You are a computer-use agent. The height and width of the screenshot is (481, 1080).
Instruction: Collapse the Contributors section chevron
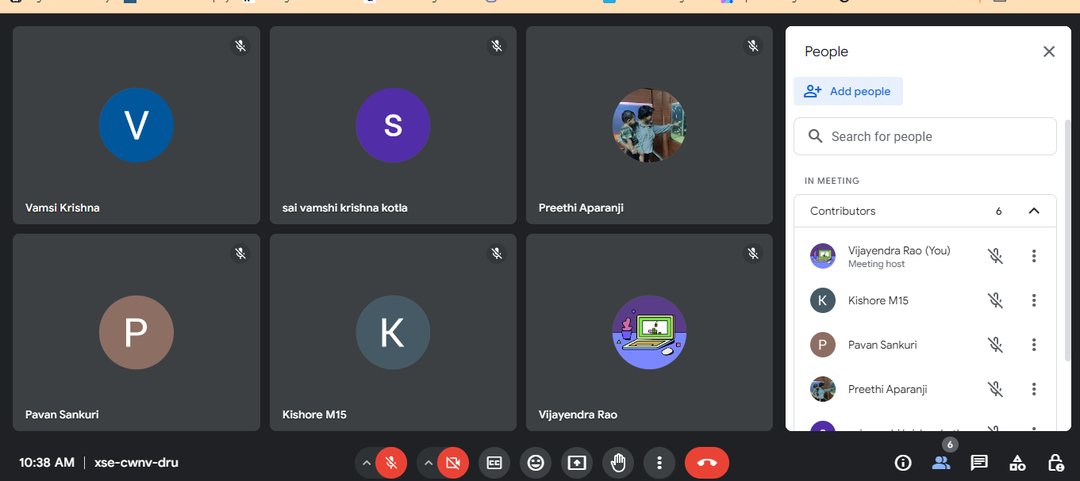[x=1033, y=211]
